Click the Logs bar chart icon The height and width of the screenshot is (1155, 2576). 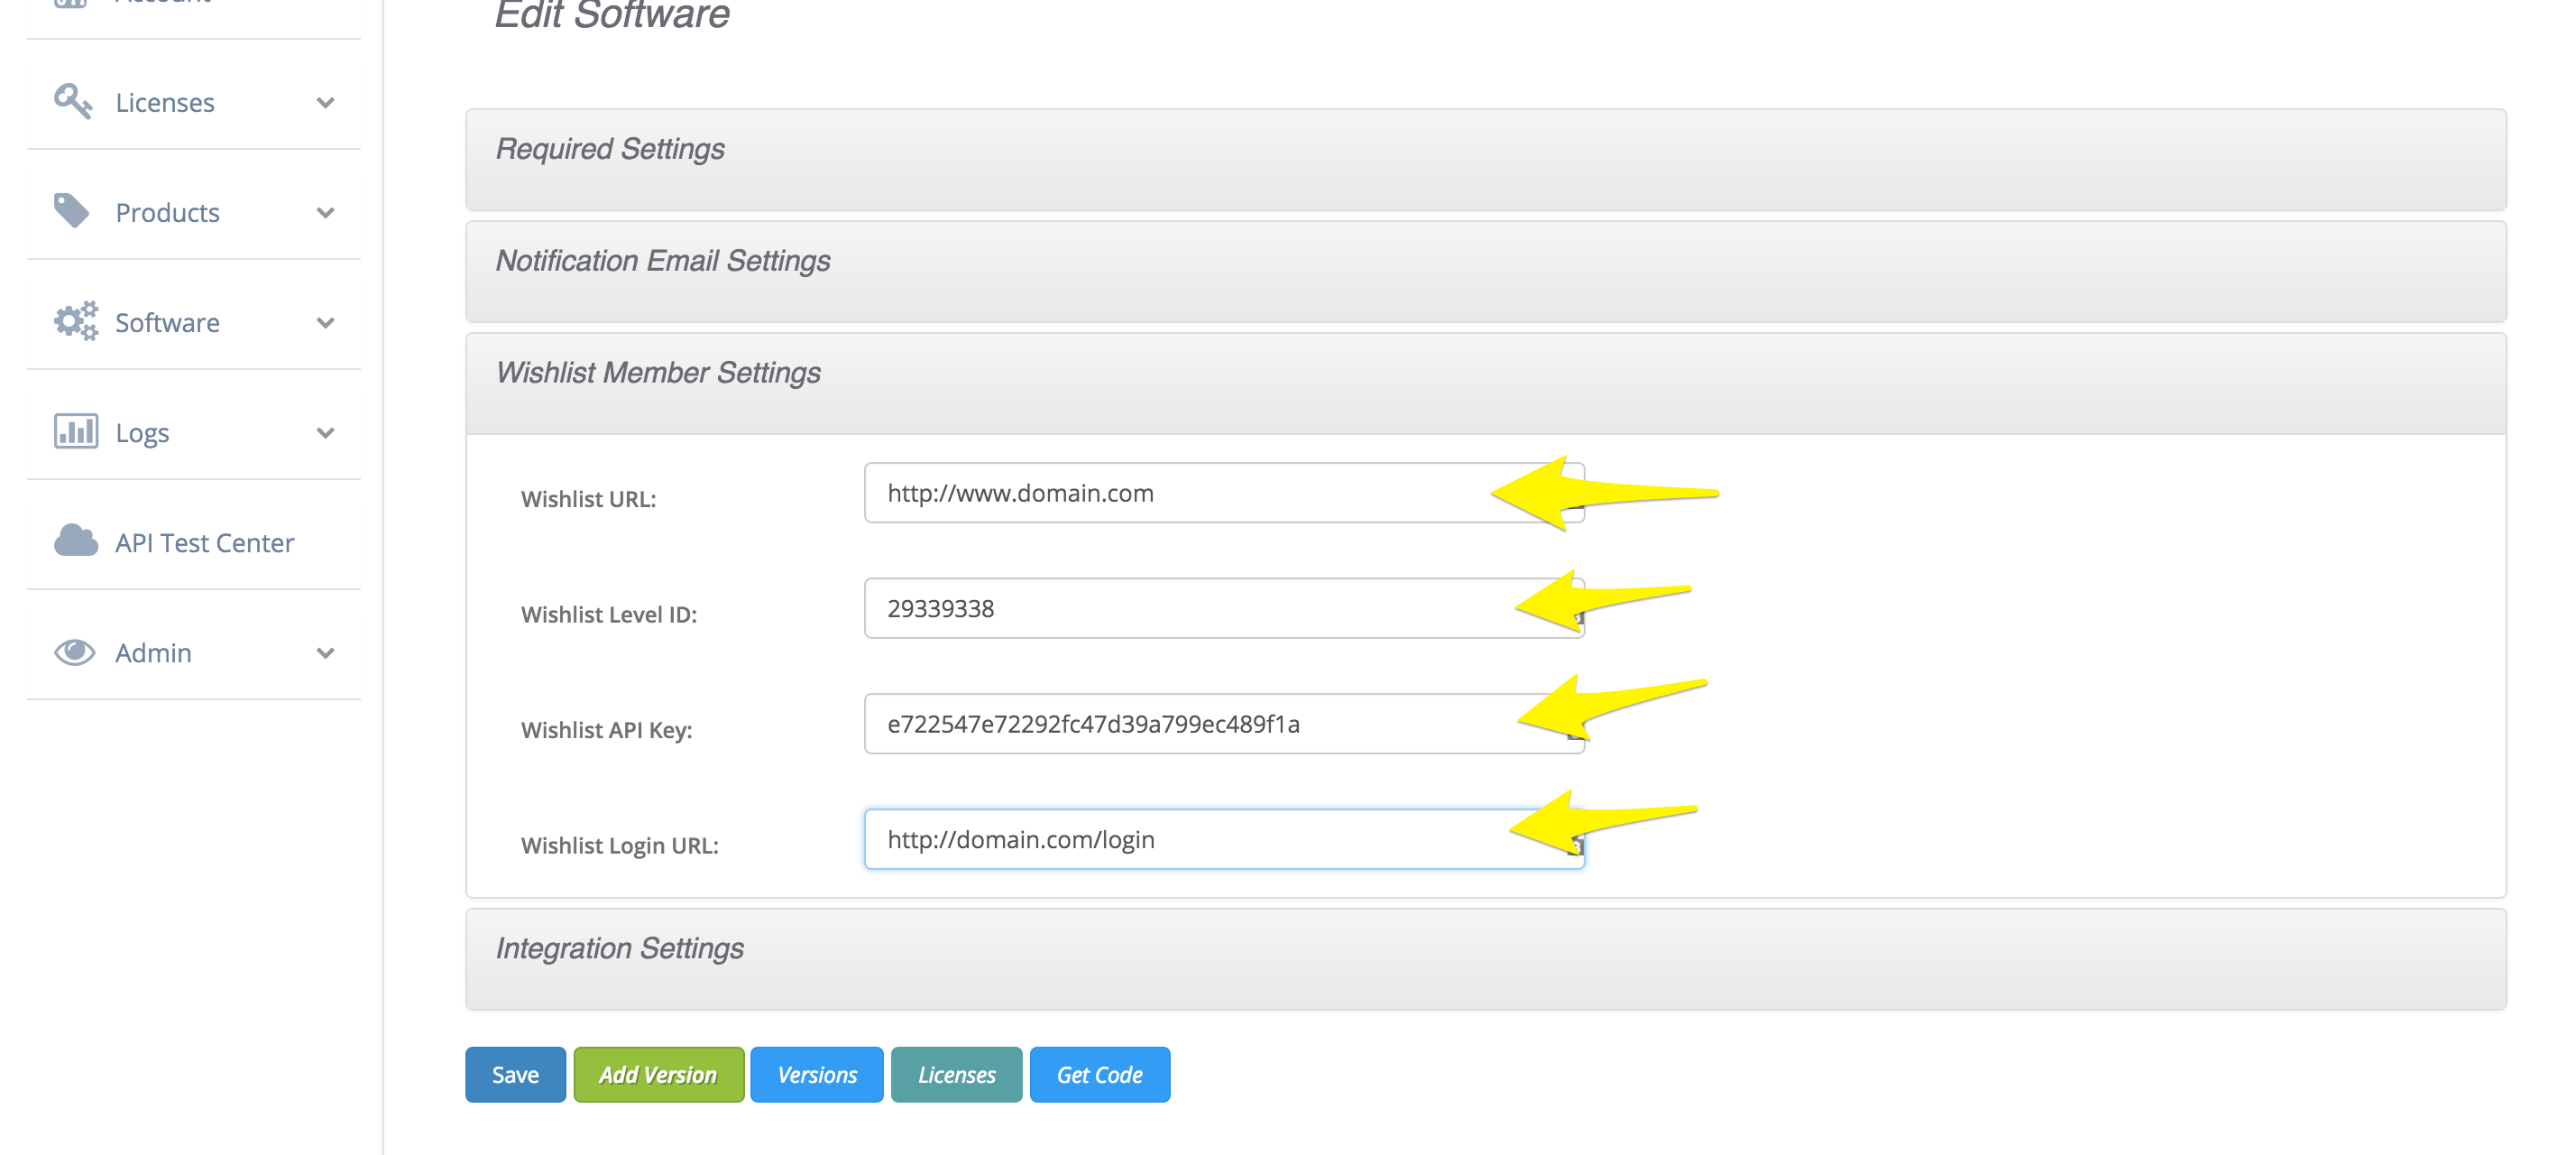(x=76, y=431)
